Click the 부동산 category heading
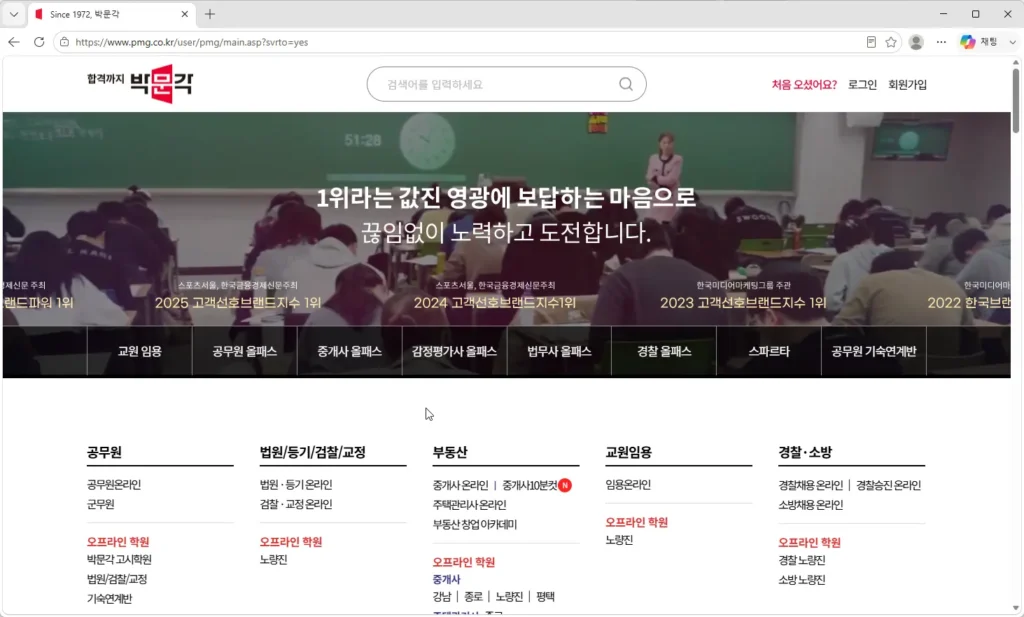Image resolution: width=1024 pixels, height=617 pixels. tap(449, 452)
